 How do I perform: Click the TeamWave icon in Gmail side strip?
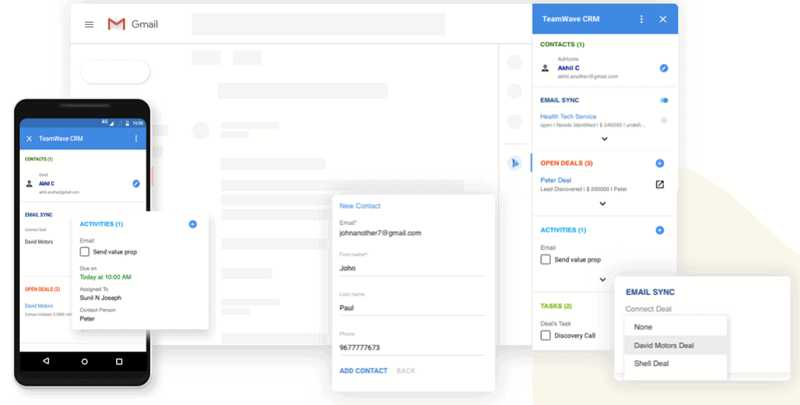[x=515, y=163]
